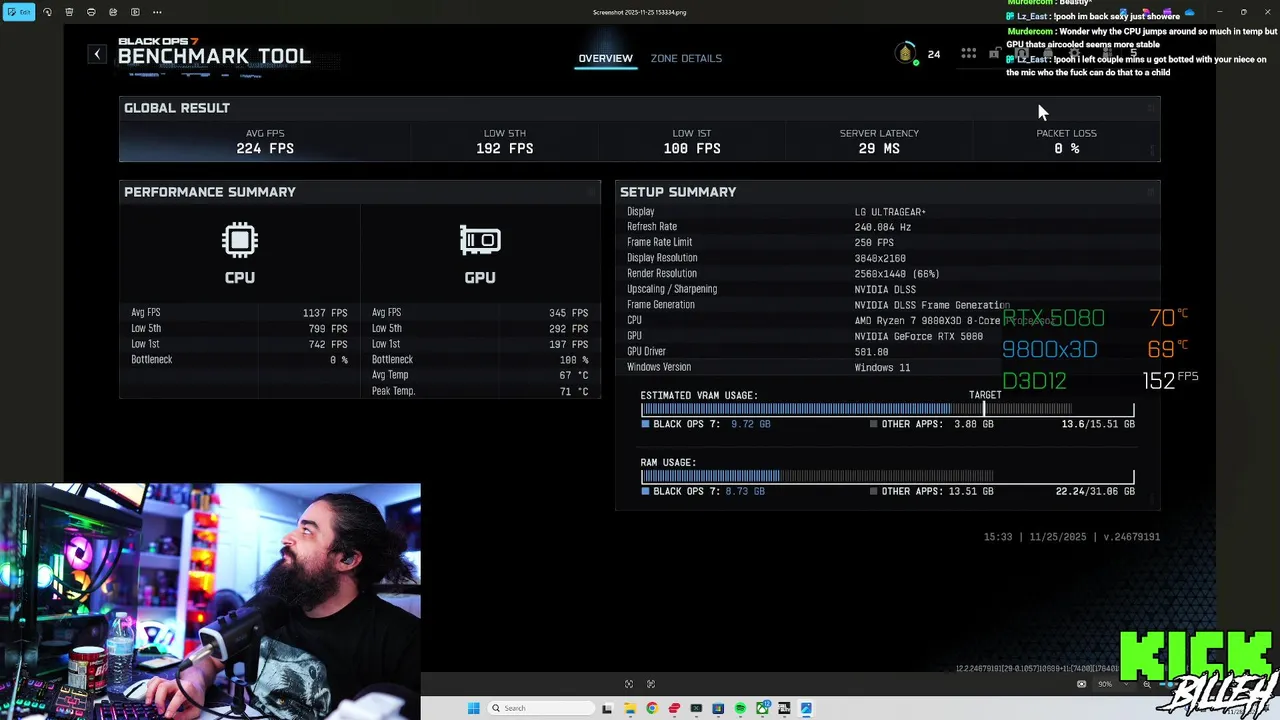Image resolution: width=1280 pixels, height=720 pixels.
Task: Open the nine-dot grid menu icon
Action: click(x=968, y=54)
